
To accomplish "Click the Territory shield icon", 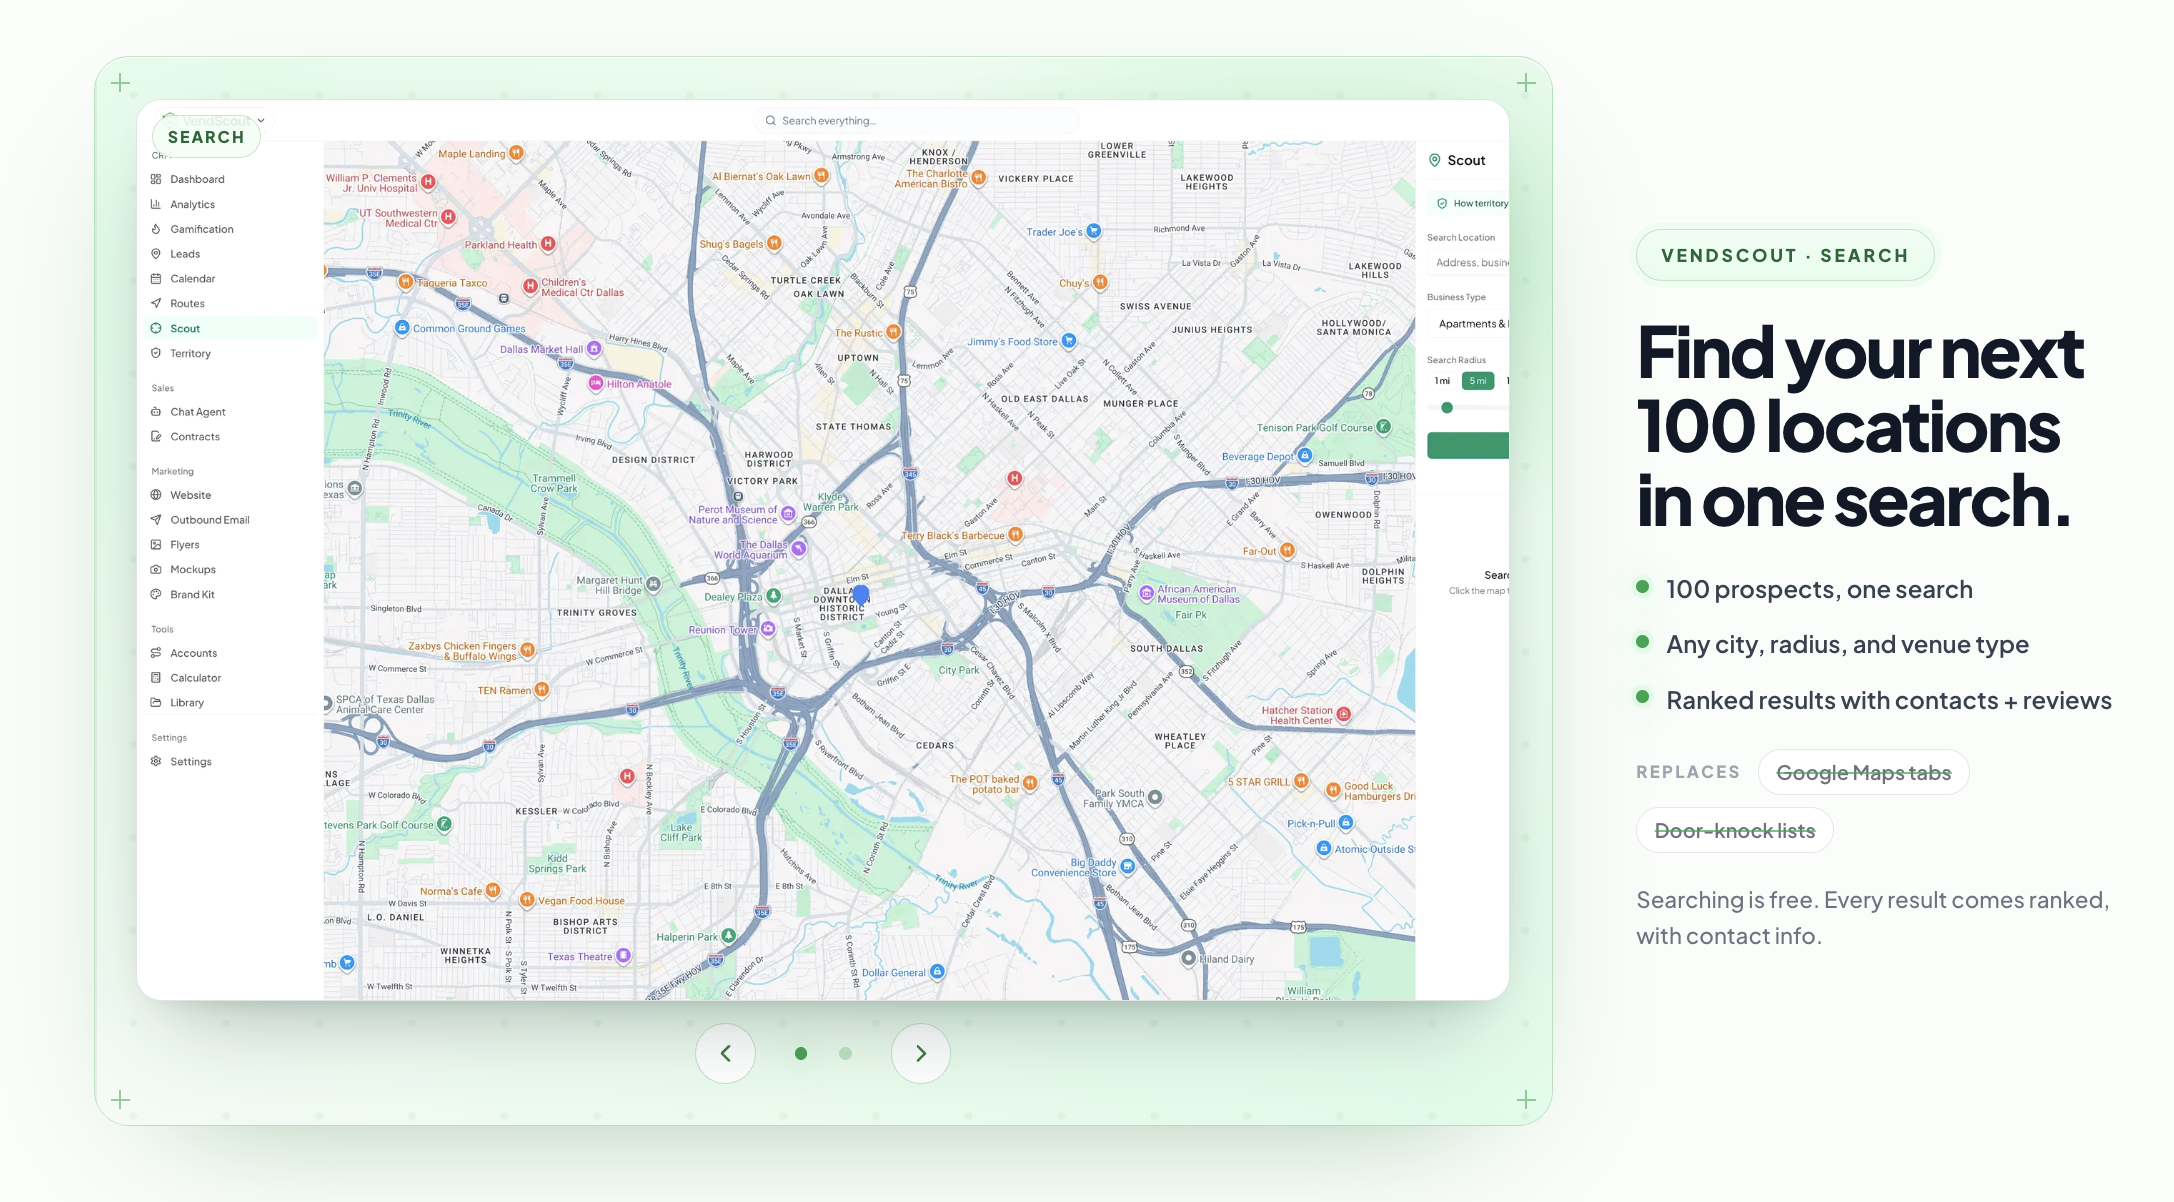I will [x=156, y=353].
